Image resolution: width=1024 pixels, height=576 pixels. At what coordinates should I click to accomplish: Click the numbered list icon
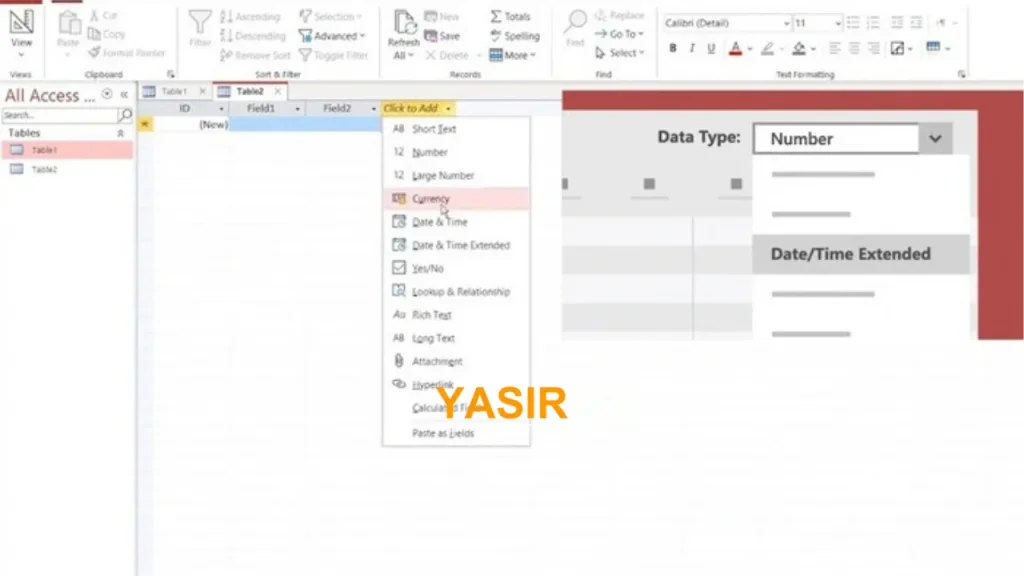pyautogui.click(x=873, y=23)
